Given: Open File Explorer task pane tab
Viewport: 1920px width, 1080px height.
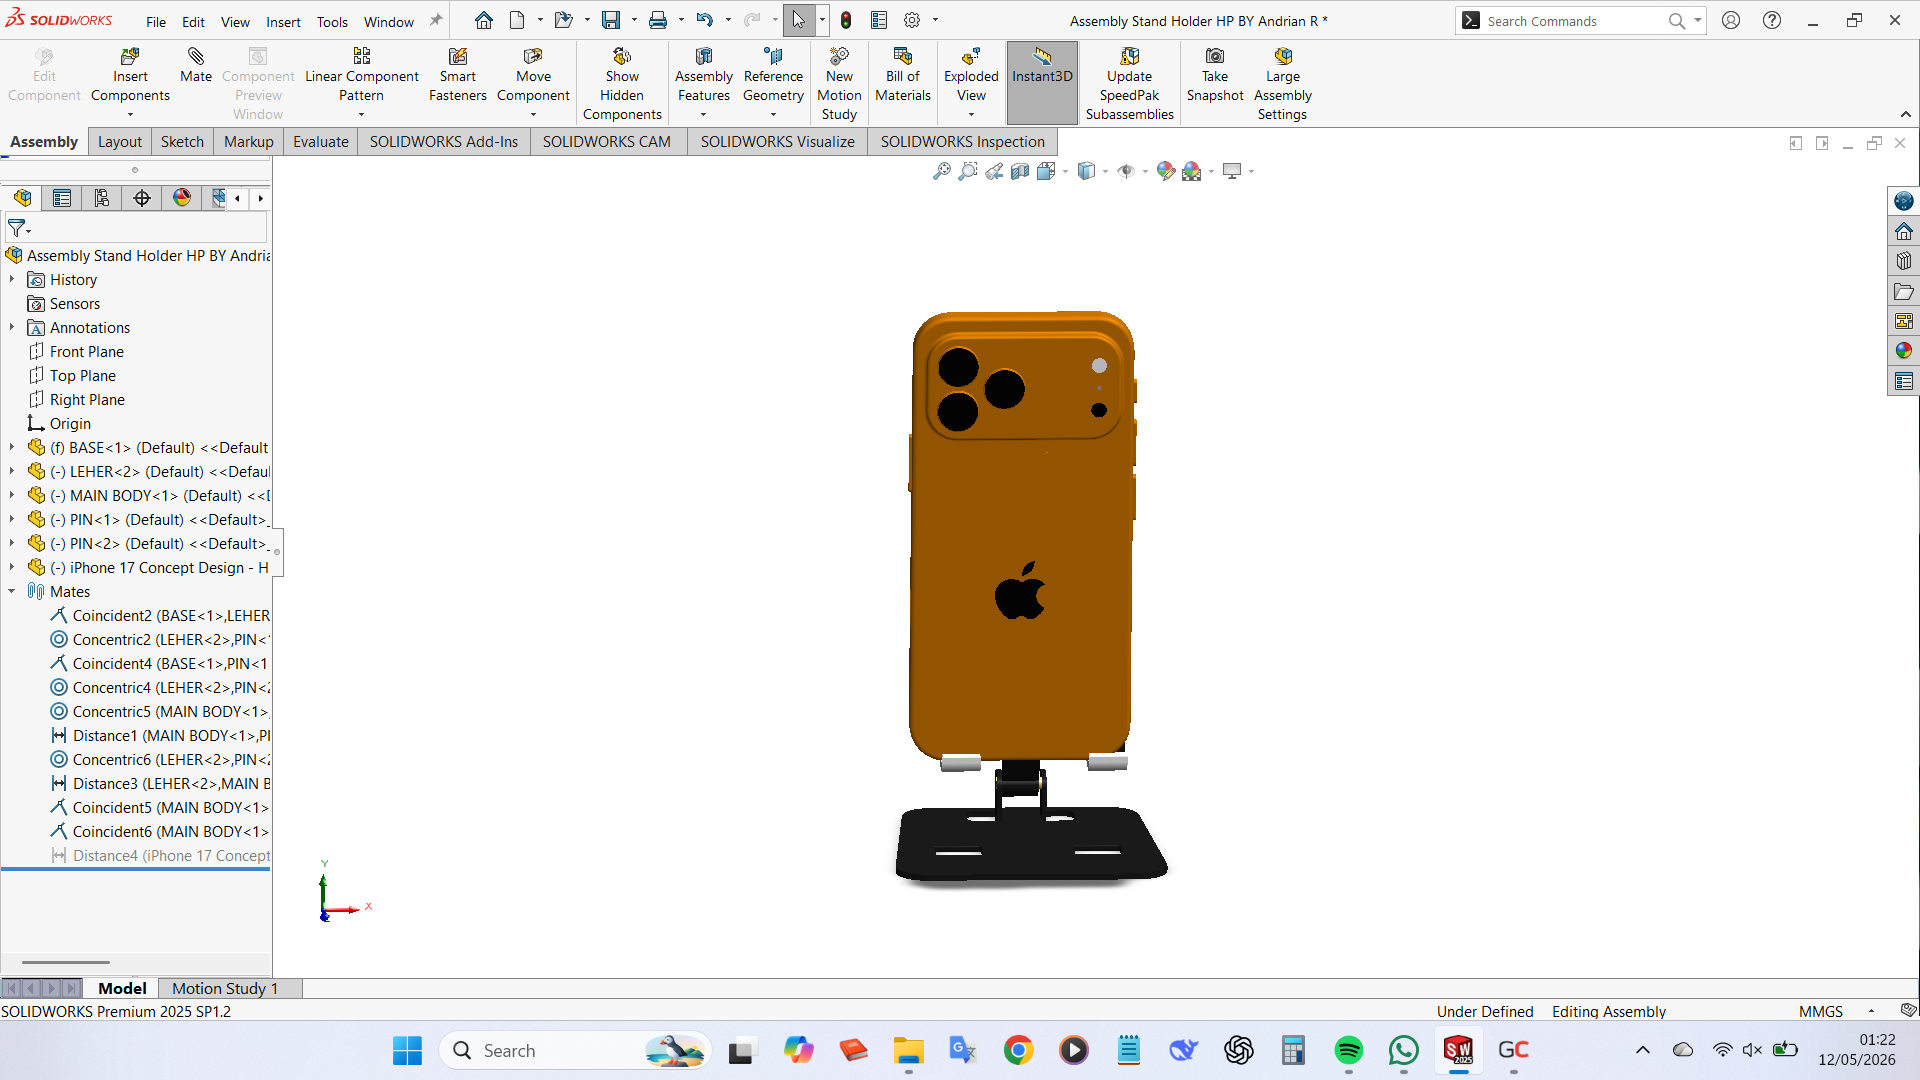Looking at the screenshot, I should tap(1904, 291).
